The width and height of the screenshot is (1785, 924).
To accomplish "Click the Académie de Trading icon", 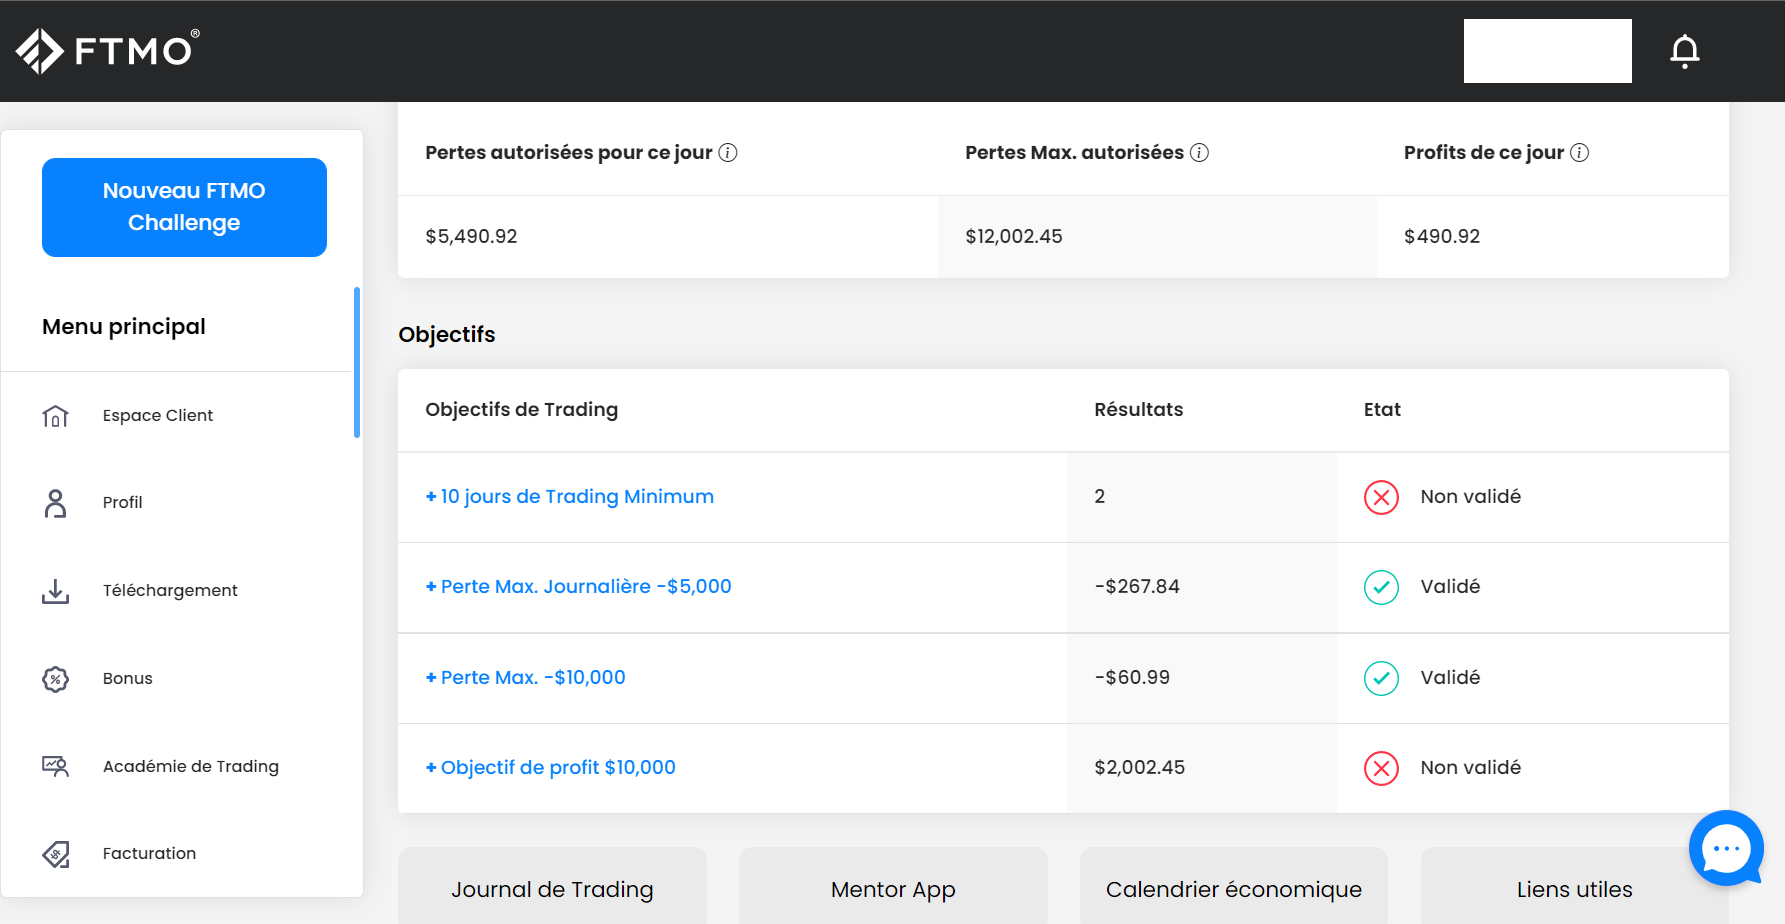I will coord(56,767).
